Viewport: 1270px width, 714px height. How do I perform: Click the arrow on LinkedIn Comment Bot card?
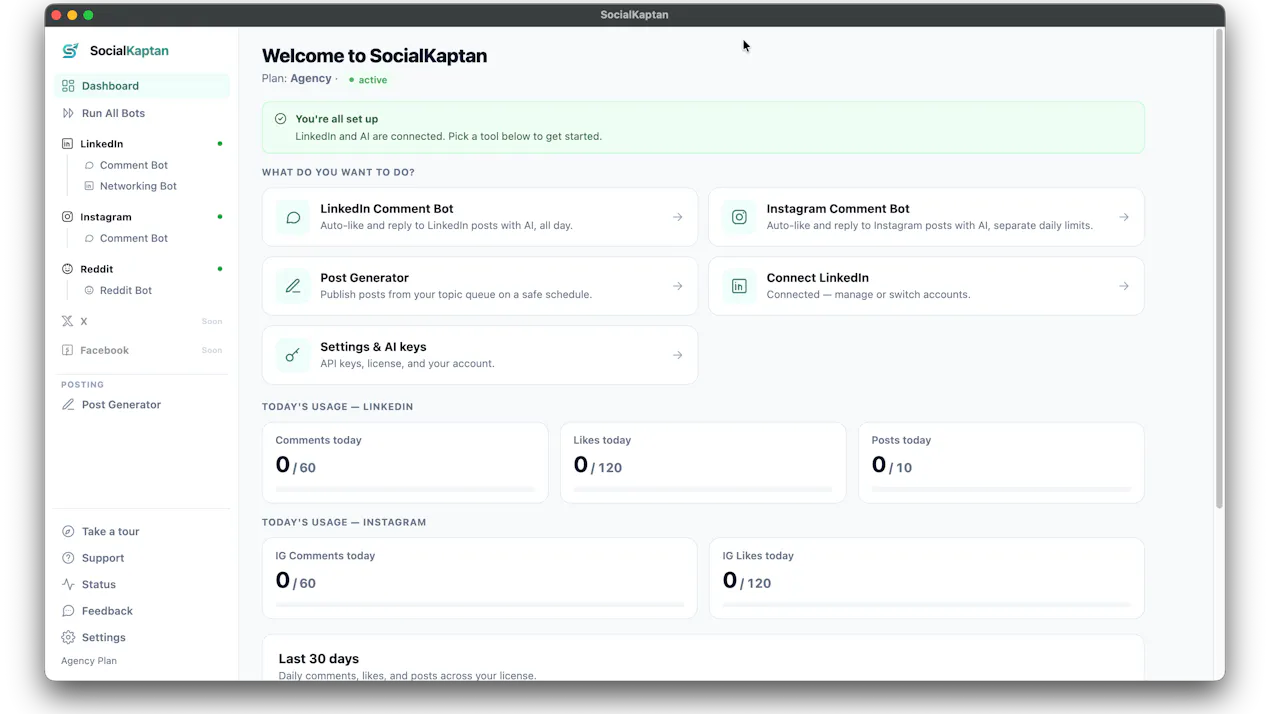tap(677, 217)
